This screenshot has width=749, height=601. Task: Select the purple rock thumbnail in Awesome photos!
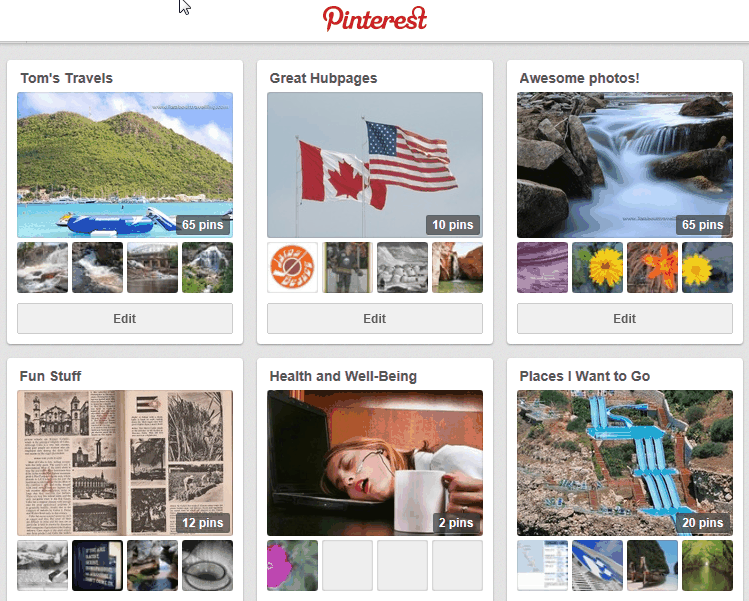point(542,267)
